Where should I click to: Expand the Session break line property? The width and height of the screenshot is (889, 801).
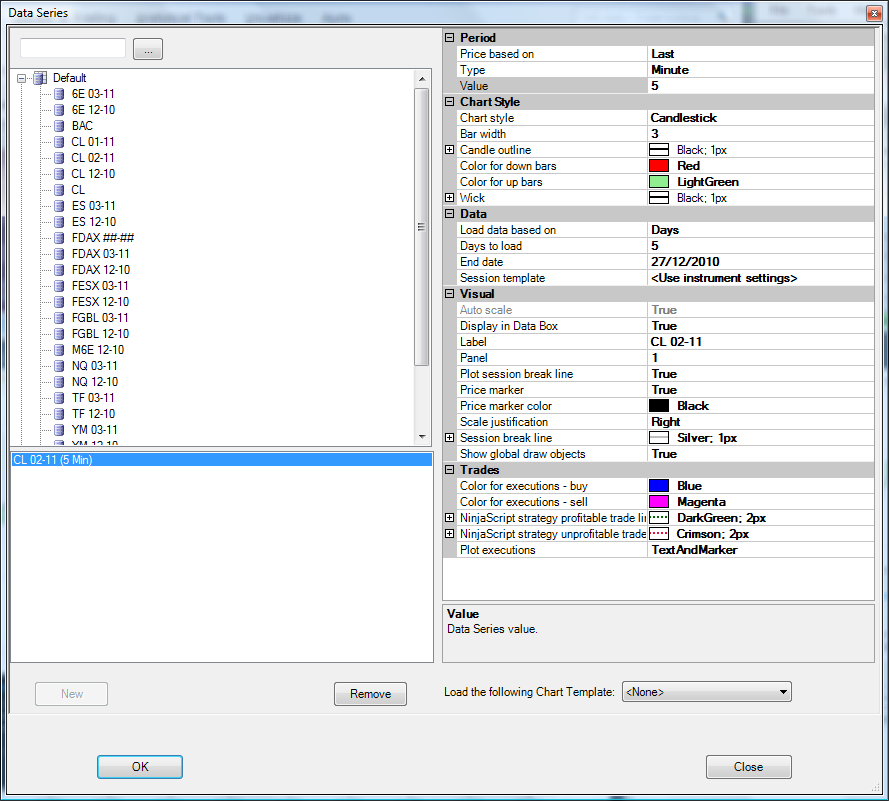pyautogui.click(x=450, y=438)
